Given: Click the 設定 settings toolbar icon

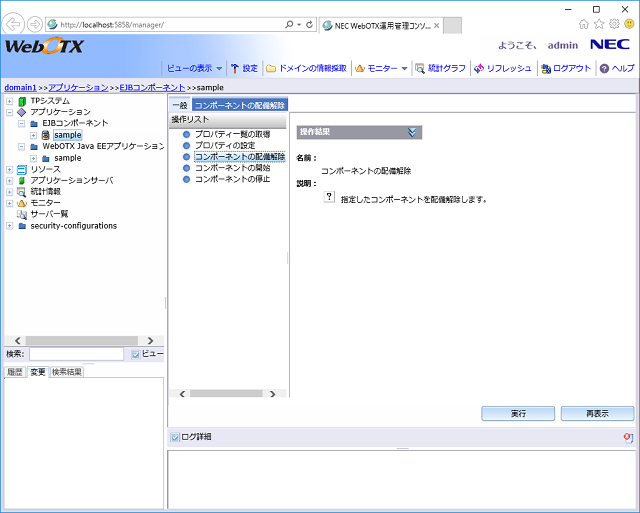Looking at the screenshot, I should (235, 68).
